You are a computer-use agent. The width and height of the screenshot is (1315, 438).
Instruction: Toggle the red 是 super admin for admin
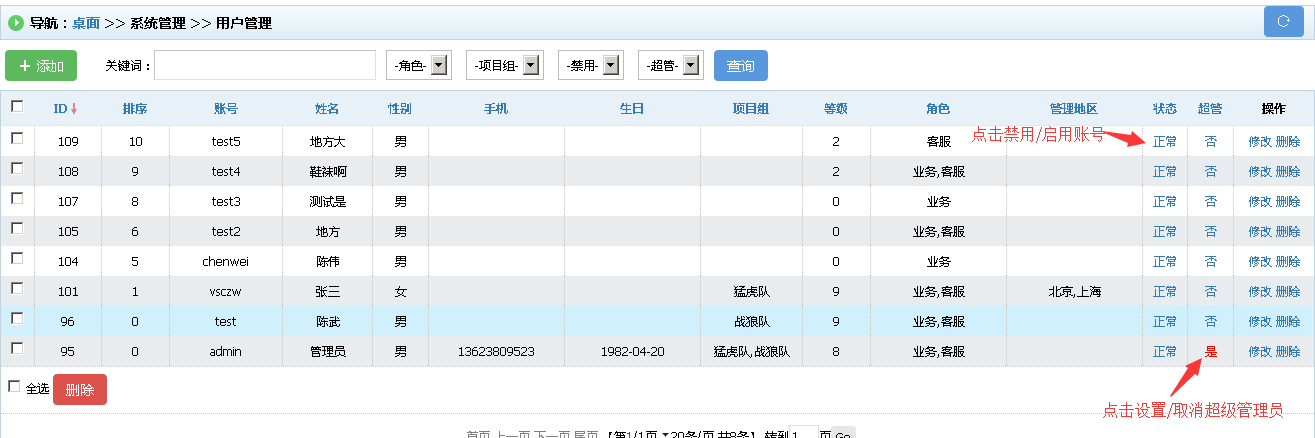[1211, 352]
